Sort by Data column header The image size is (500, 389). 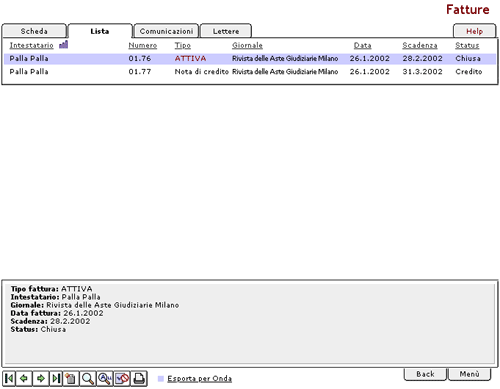pos(362,45)
